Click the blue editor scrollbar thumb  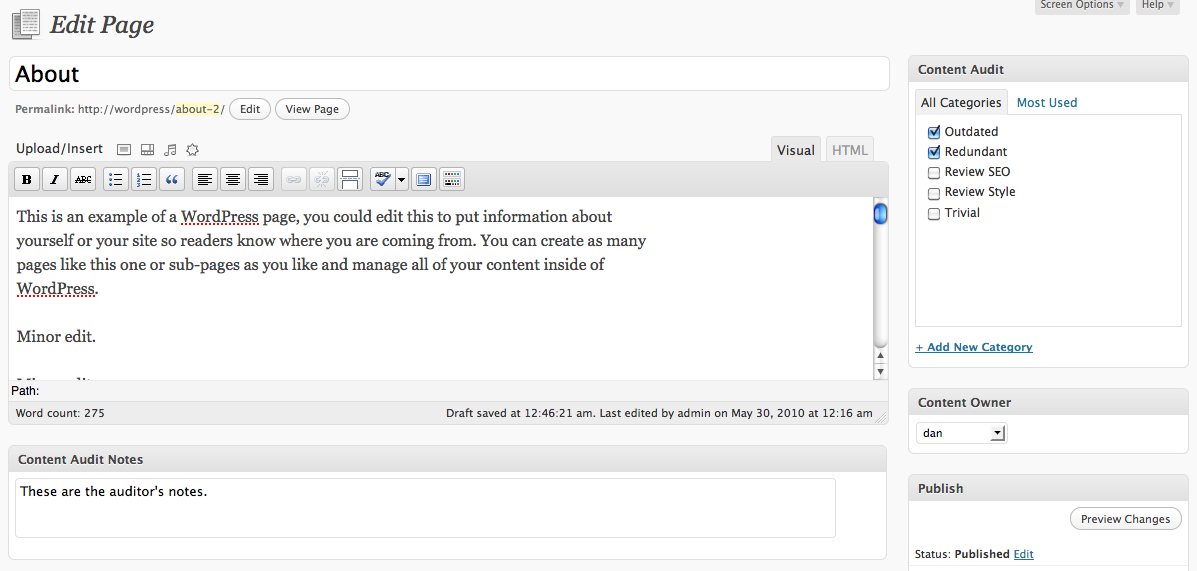pos(880,213)
